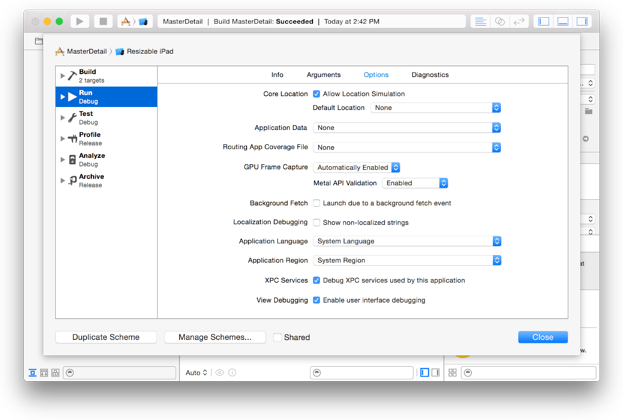This screenshot has height=420, width=623.
Task: Switch to the Diagnostics tab
Action: (430, 75)
